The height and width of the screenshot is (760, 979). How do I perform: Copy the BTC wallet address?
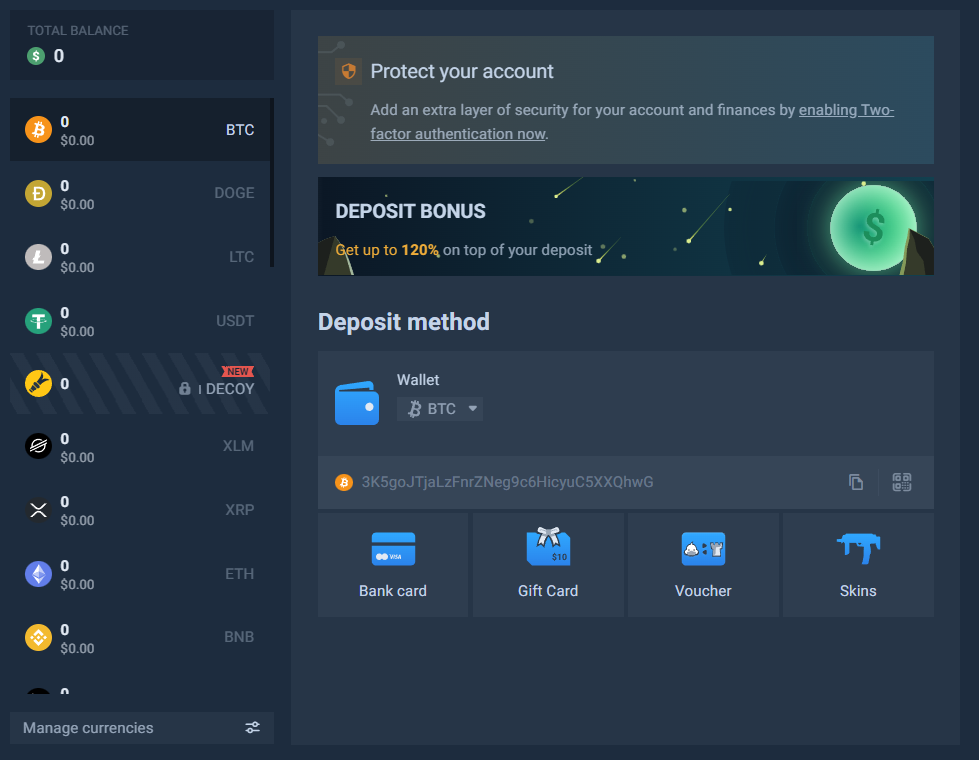856,482
